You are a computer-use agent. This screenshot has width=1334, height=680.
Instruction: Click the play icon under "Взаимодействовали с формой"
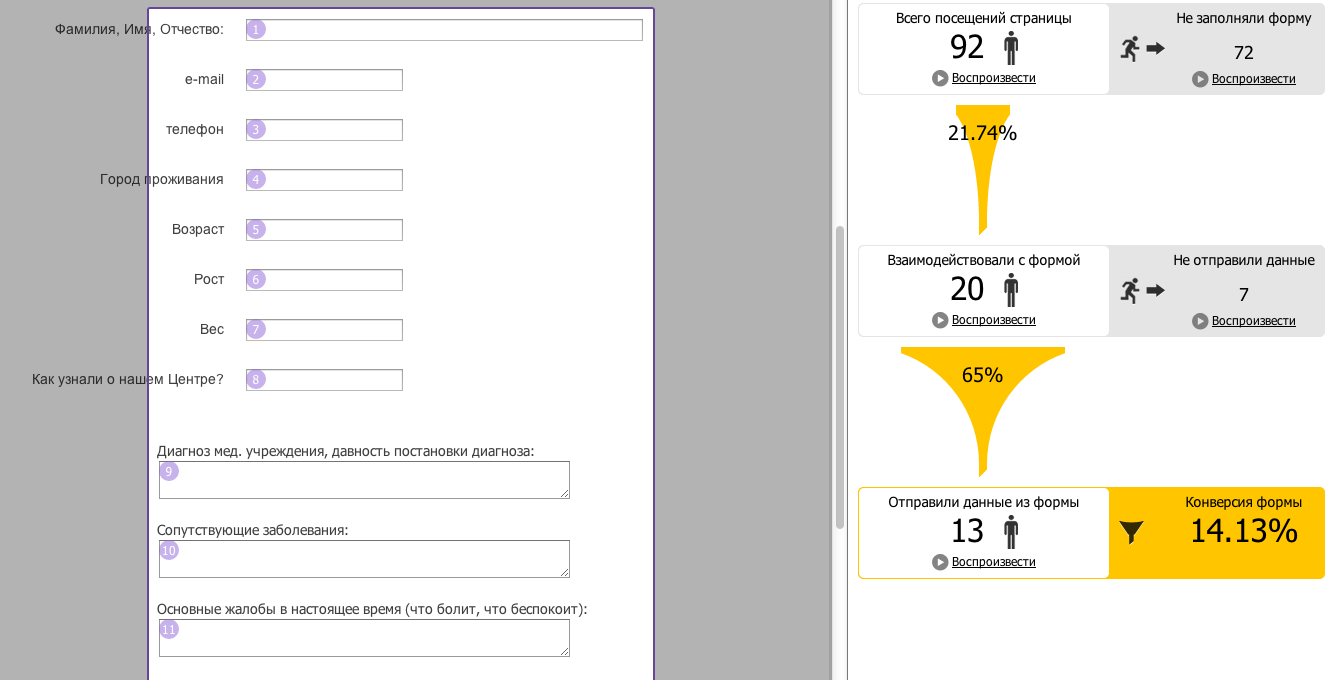pos(940,320)
